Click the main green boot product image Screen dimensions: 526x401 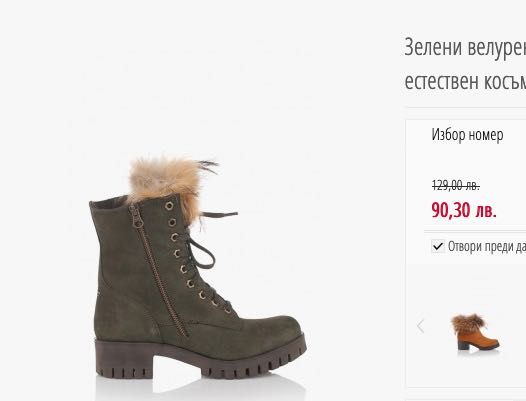point(198,268)
